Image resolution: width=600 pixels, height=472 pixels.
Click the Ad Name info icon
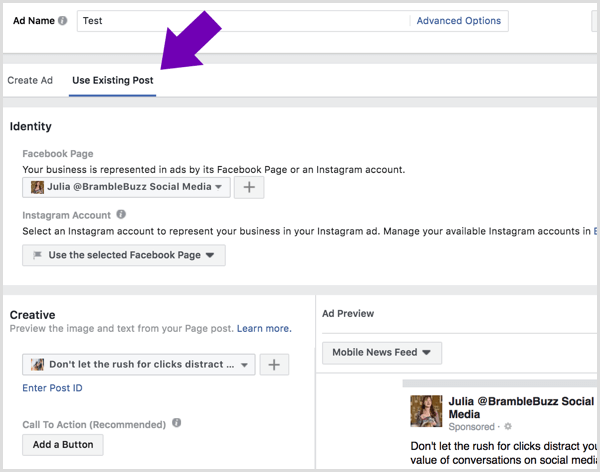[62, 21]
